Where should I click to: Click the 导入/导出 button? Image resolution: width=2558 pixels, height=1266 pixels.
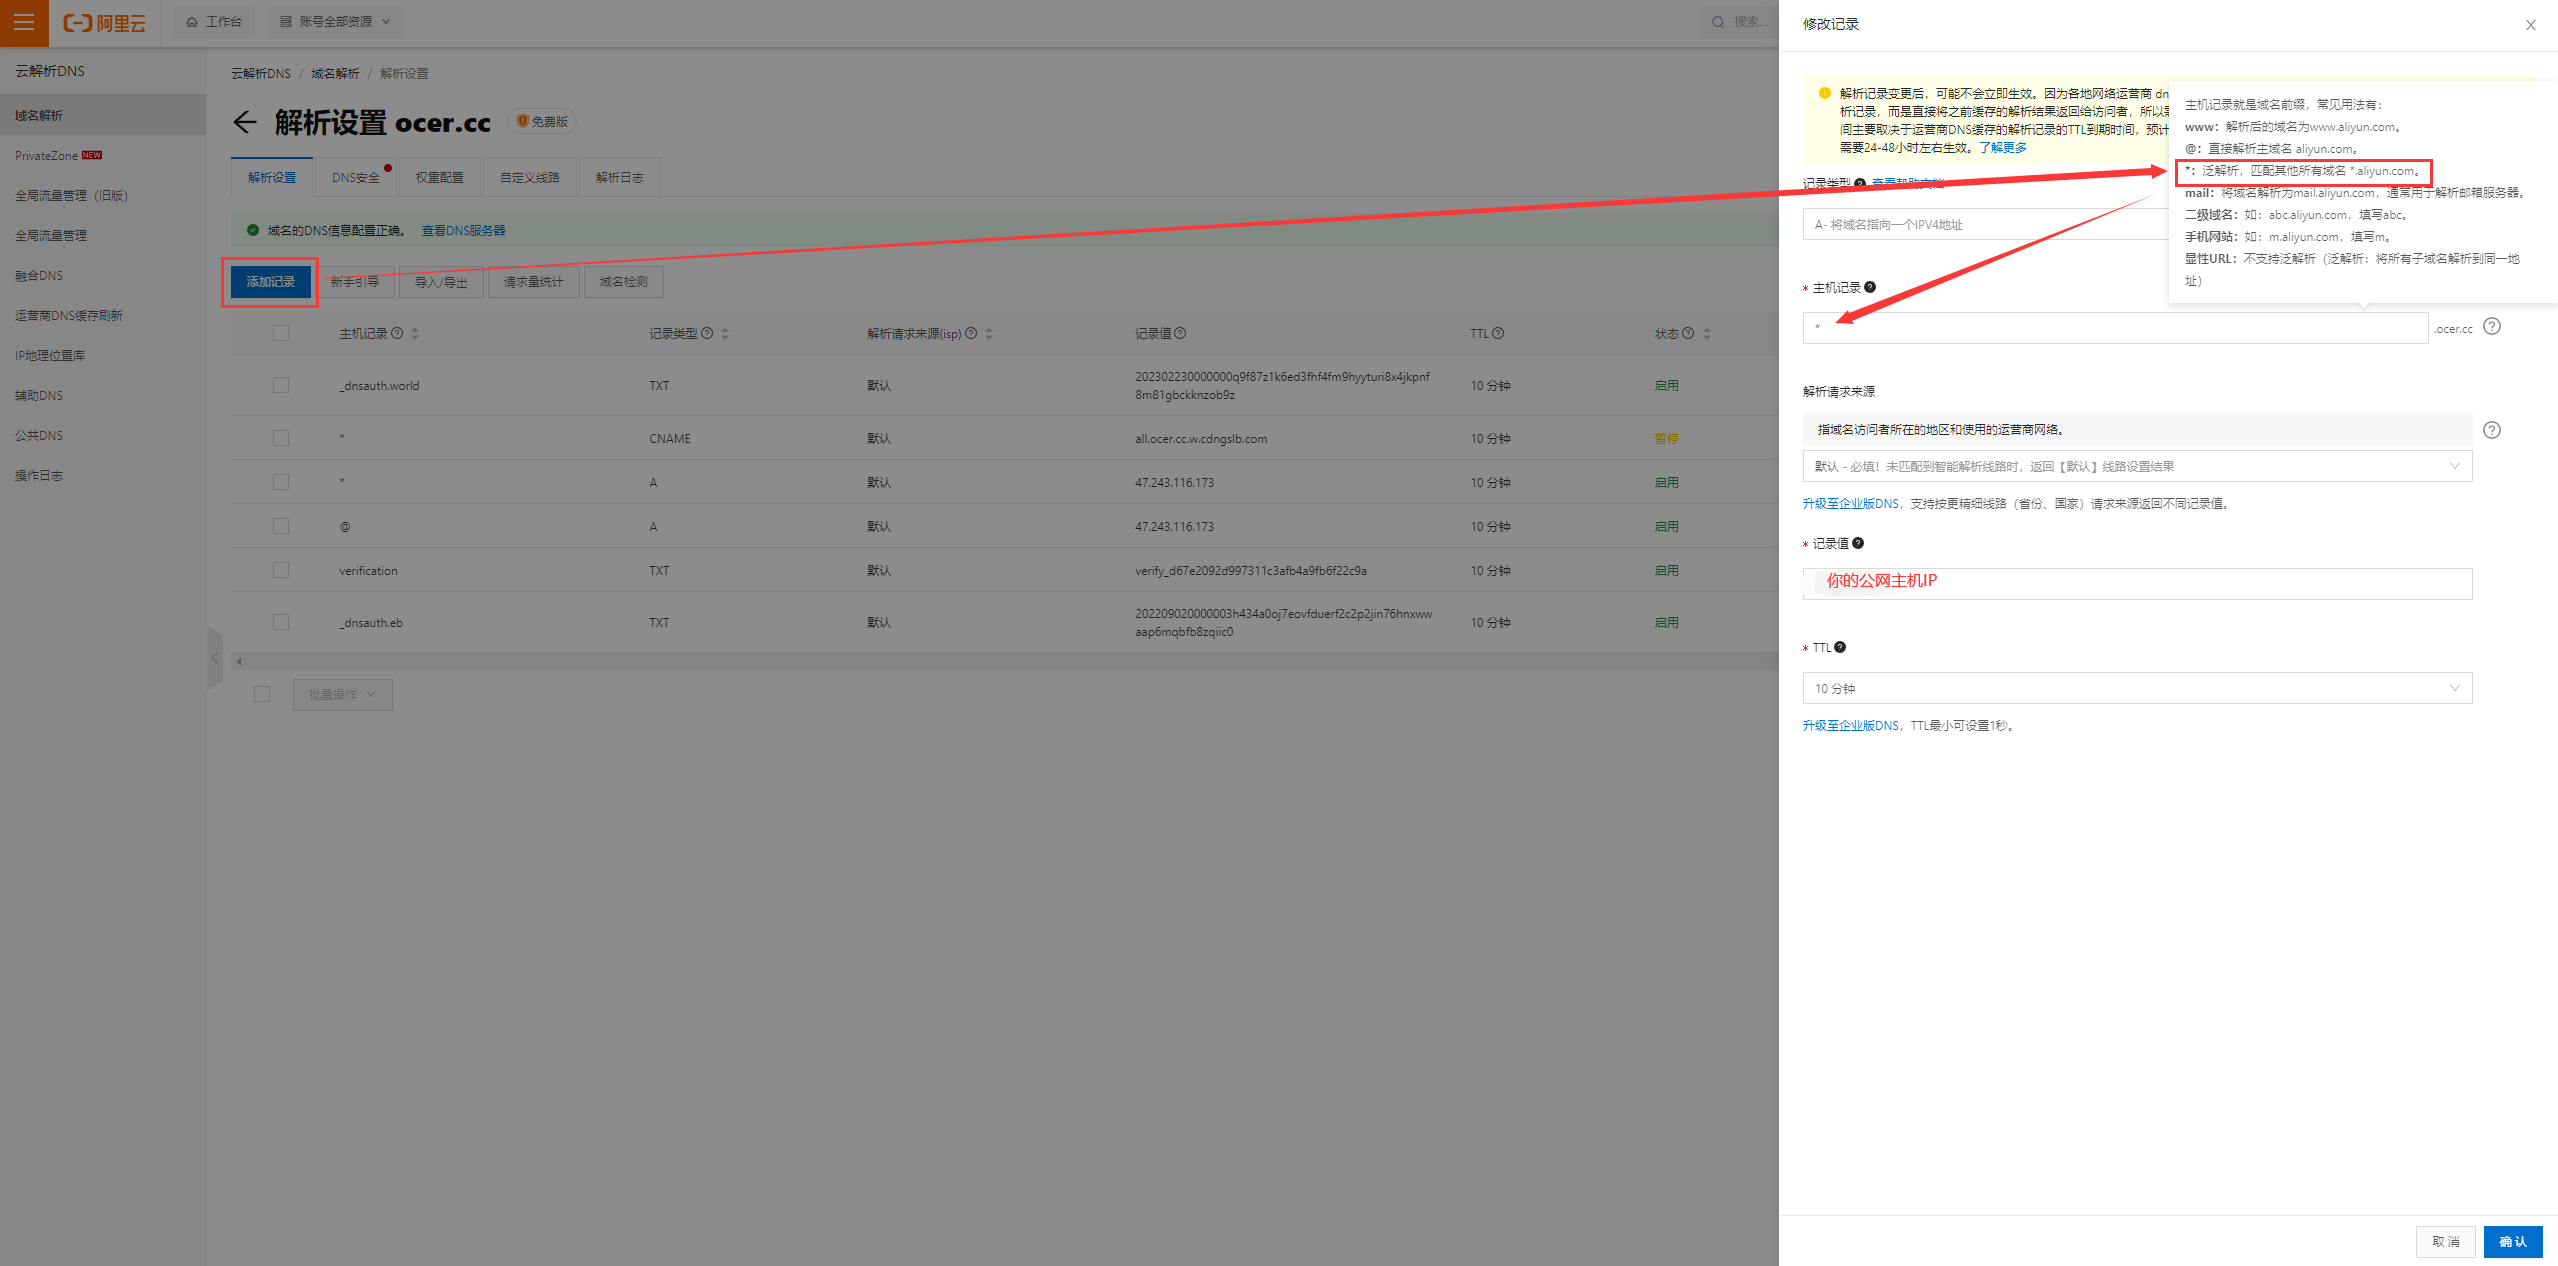coord(442,282)
